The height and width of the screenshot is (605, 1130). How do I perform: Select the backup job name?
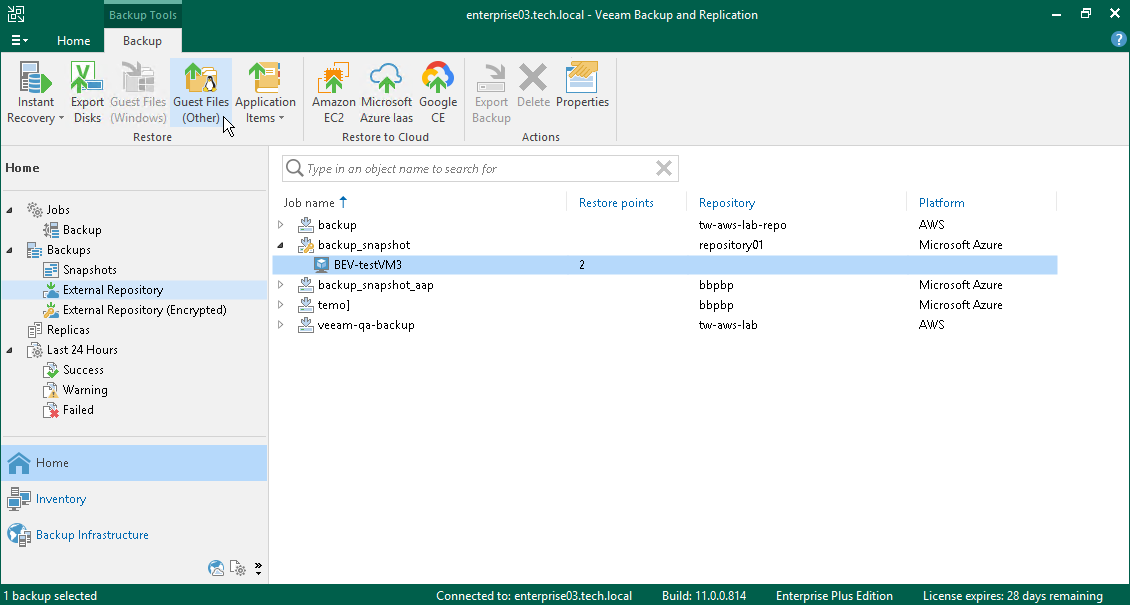337,225
